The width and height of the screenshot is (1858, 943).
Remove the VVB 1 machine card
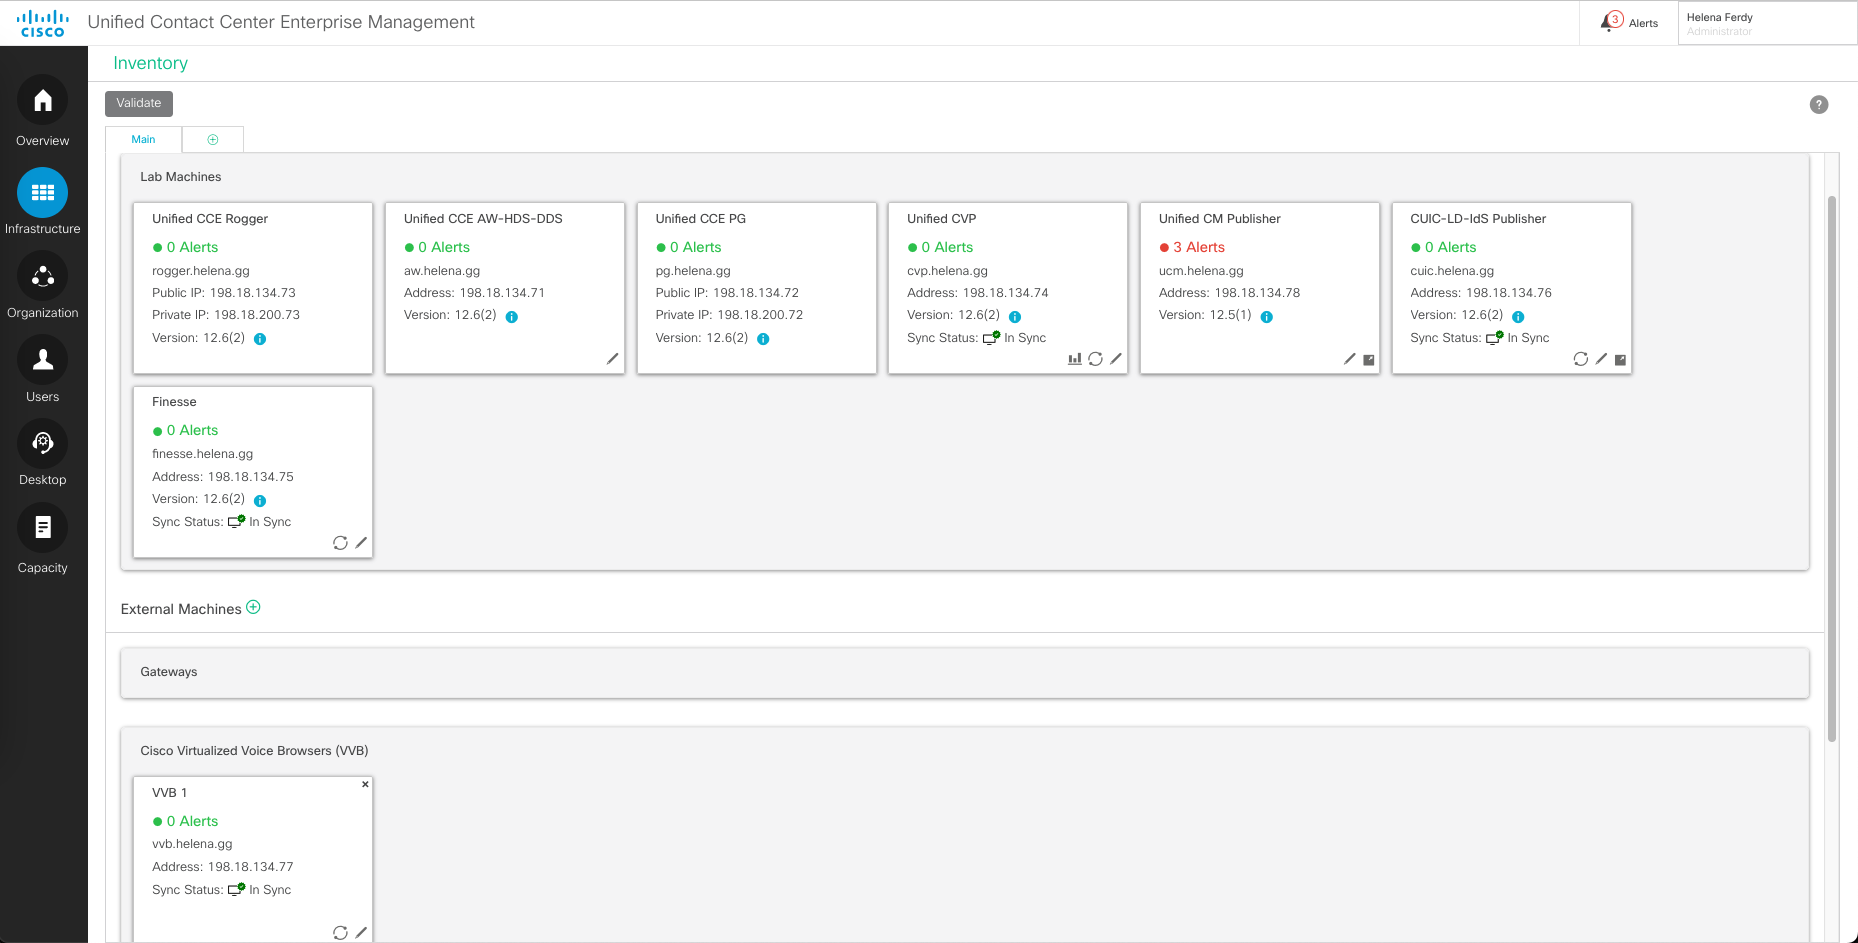point(365,784)
